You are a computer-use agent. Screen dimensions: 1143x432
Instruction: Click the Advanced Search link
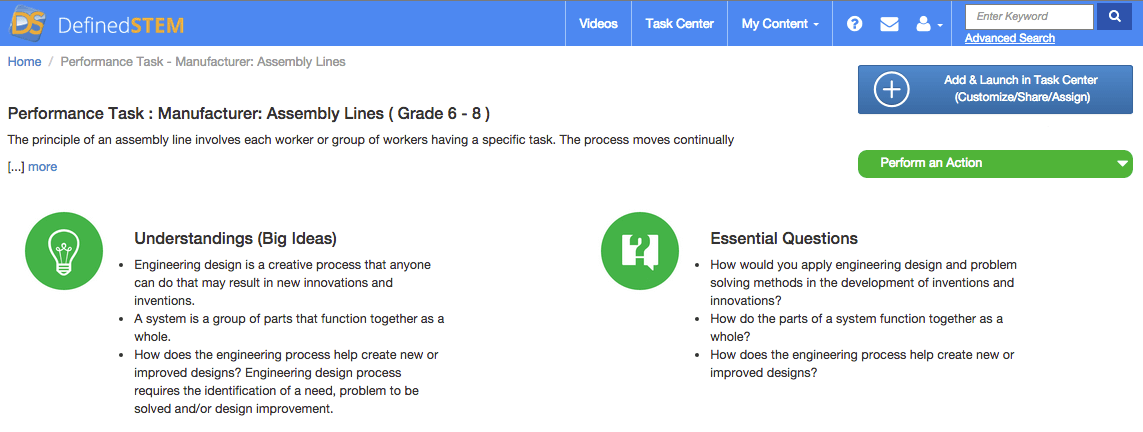point(1010,38)
